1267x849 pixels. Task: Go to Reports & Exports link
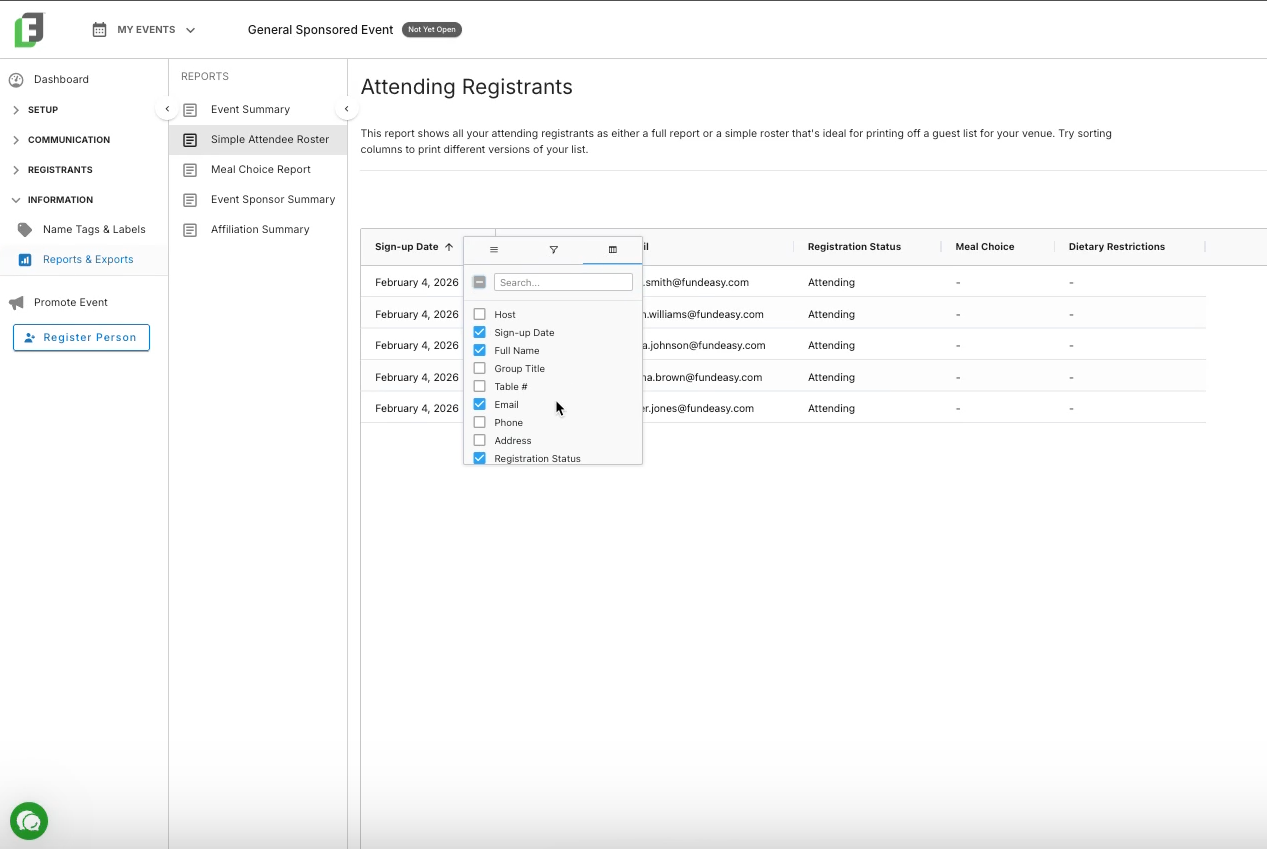88,260
